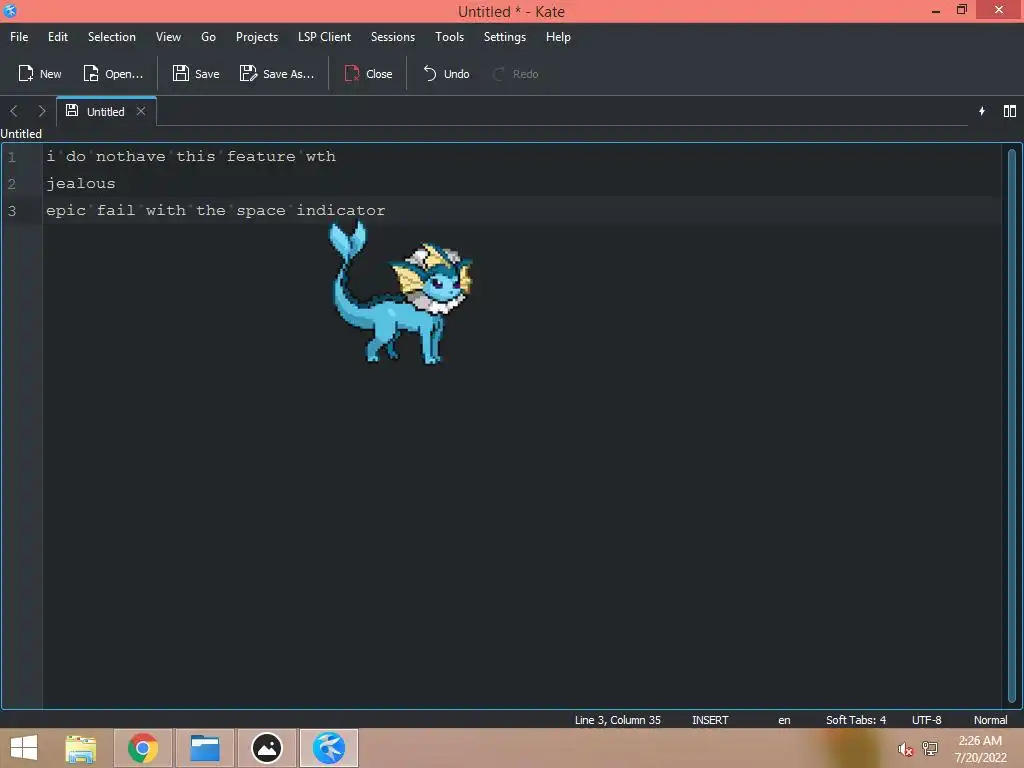Open the clock showing 2:26 AM
The width and height of the screenshot is (1024, 768).
tap(980, 749)
